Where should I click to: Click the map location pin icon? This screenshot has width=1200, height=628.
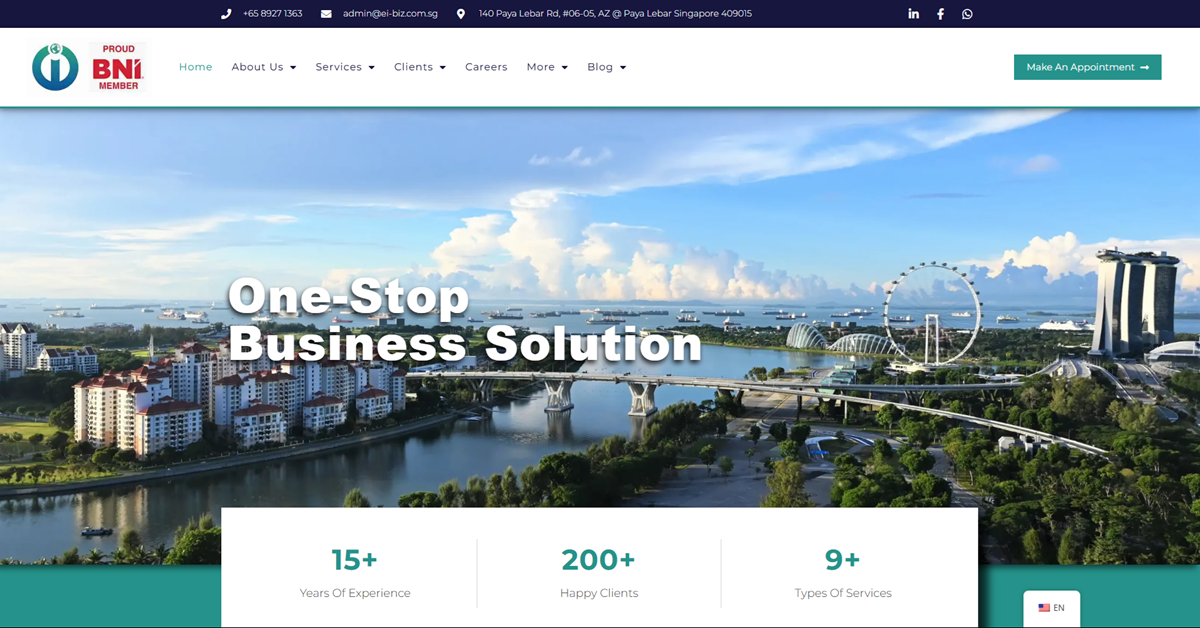coord(461,14)
